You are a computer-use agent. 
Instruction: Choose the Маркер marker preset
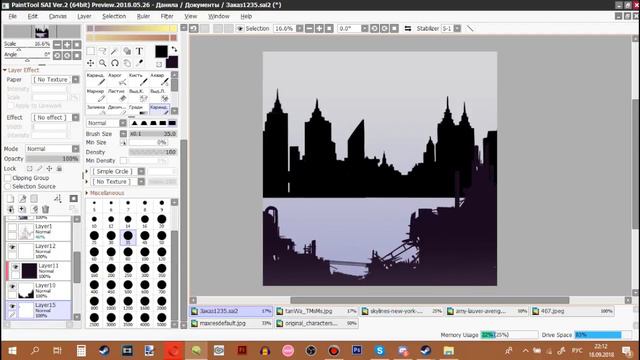click(96, 95)
